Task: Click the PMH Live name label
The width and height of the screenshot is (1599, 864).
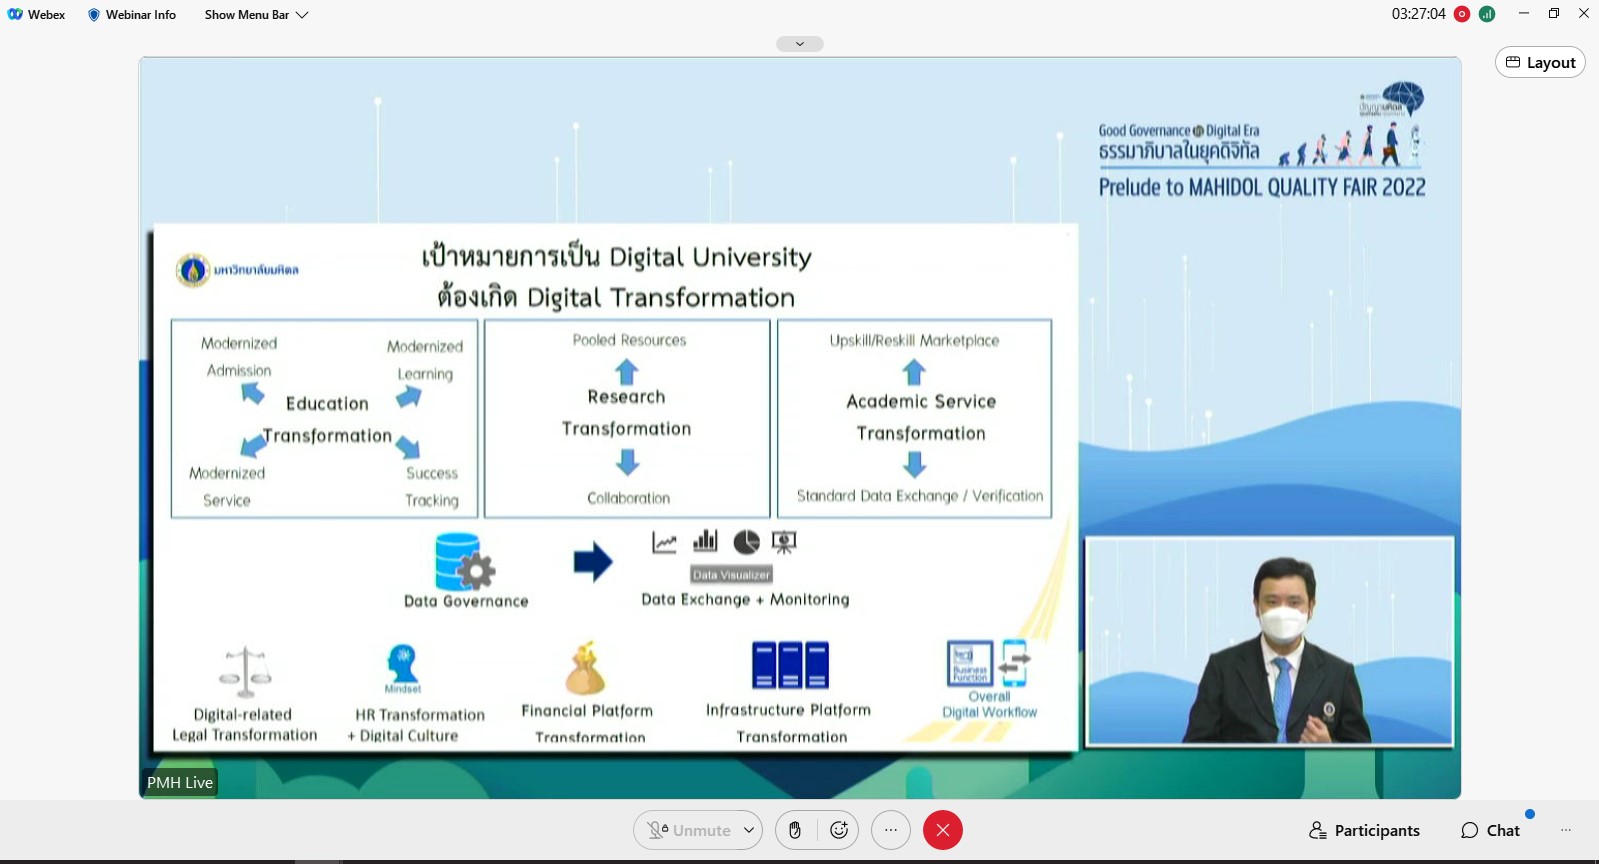Action: point(180,782)
